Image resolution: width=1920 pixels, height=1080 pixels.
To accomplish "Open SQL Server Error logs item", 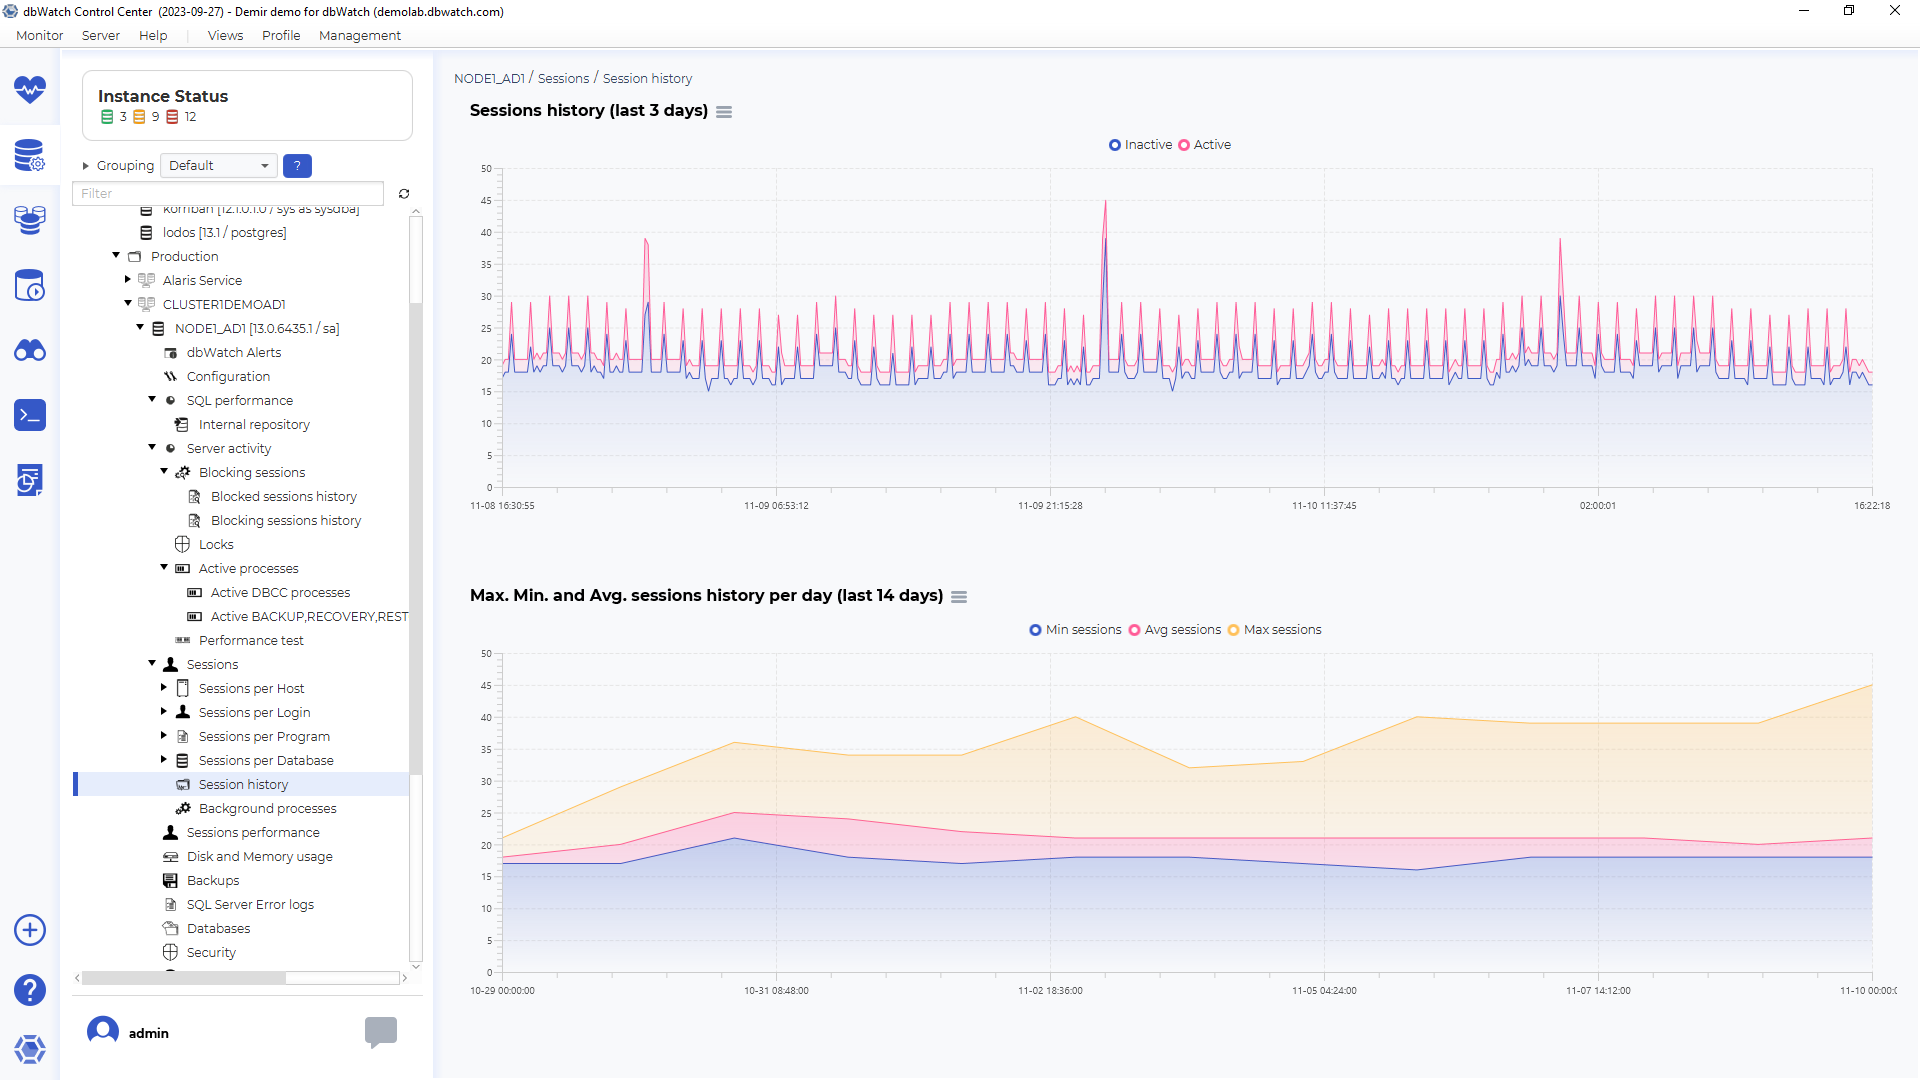I will pyautogui.click(x=250, y=904).
